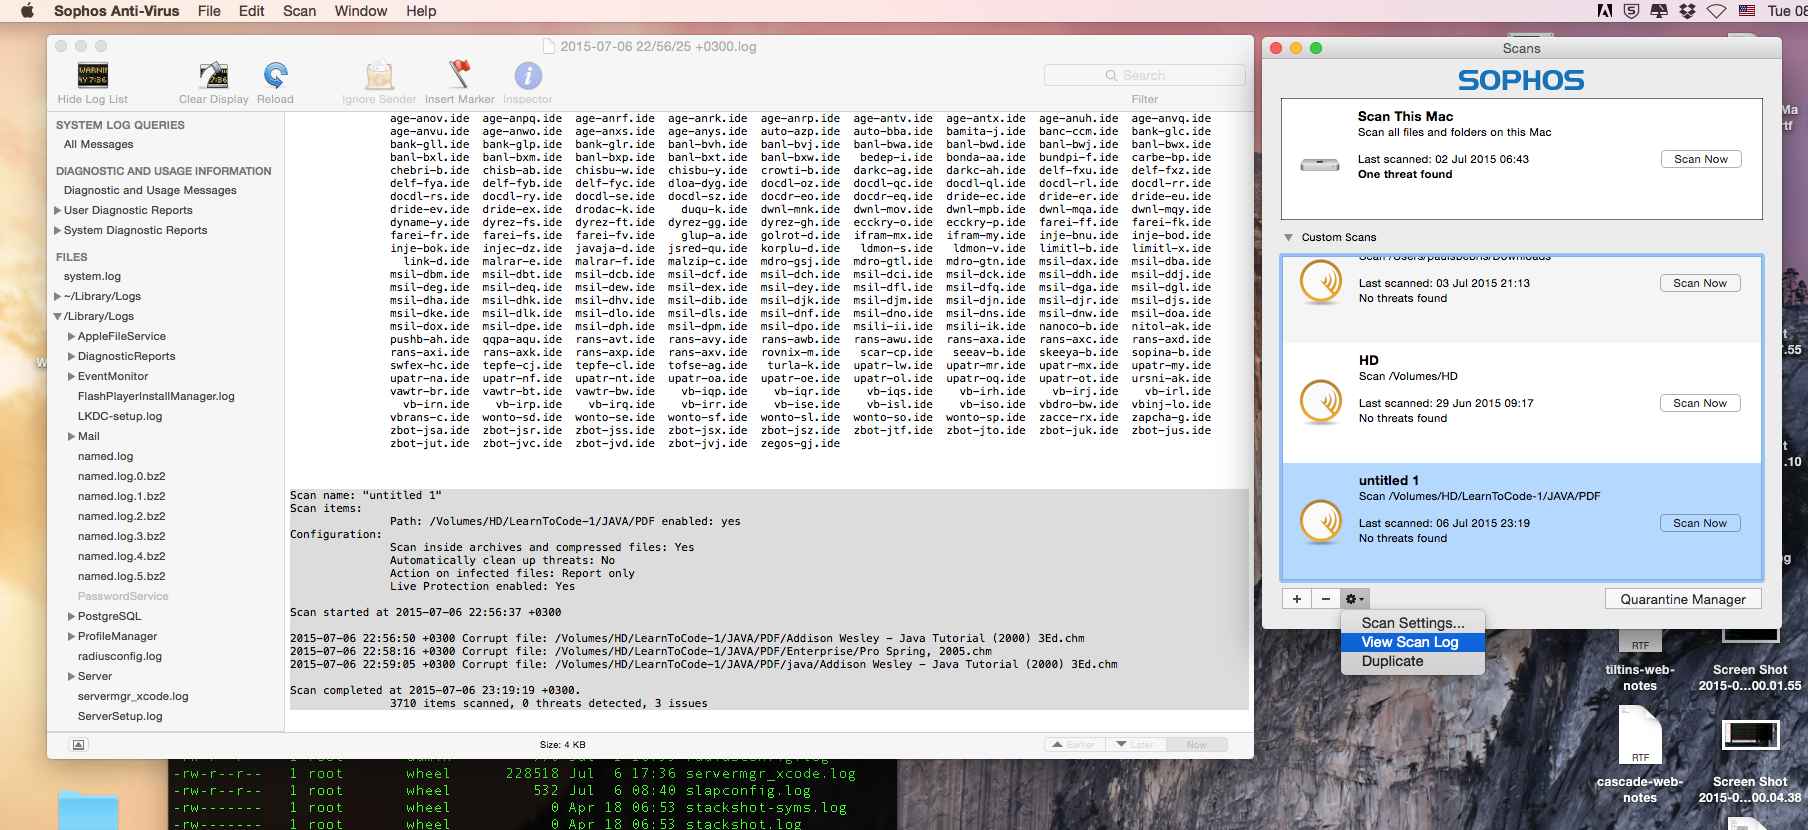Image resolution: width=1808 pixels, height=830 pixels.
Task: Click the log icon in Console status bar
Action: point(79,744)
